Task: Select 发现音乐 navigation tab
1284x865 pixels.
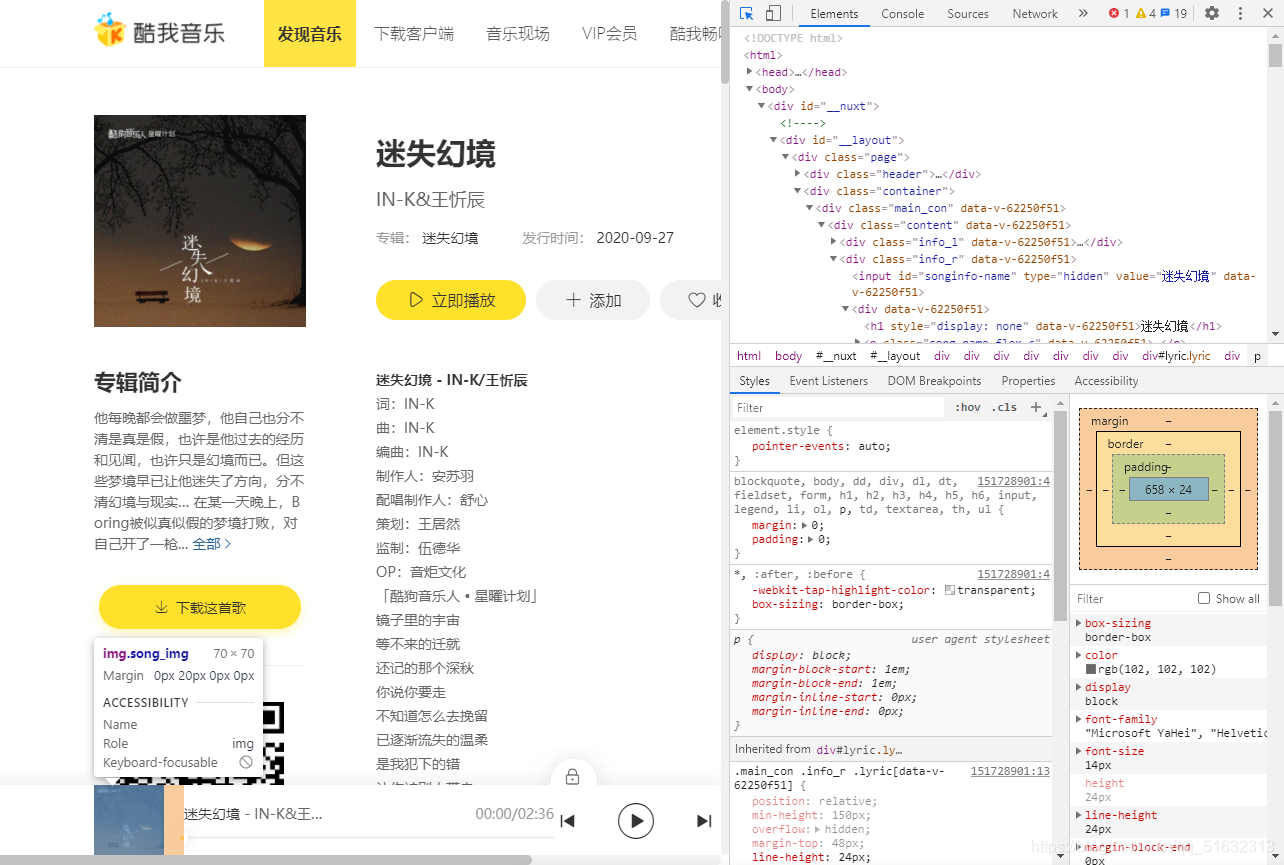Action: point(310,34)
